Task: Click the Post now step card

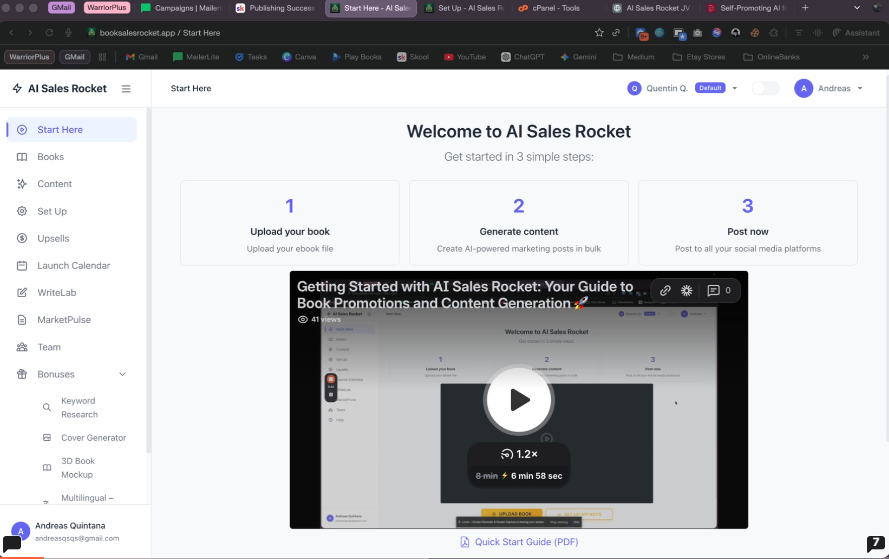Action: pos(748,223)
